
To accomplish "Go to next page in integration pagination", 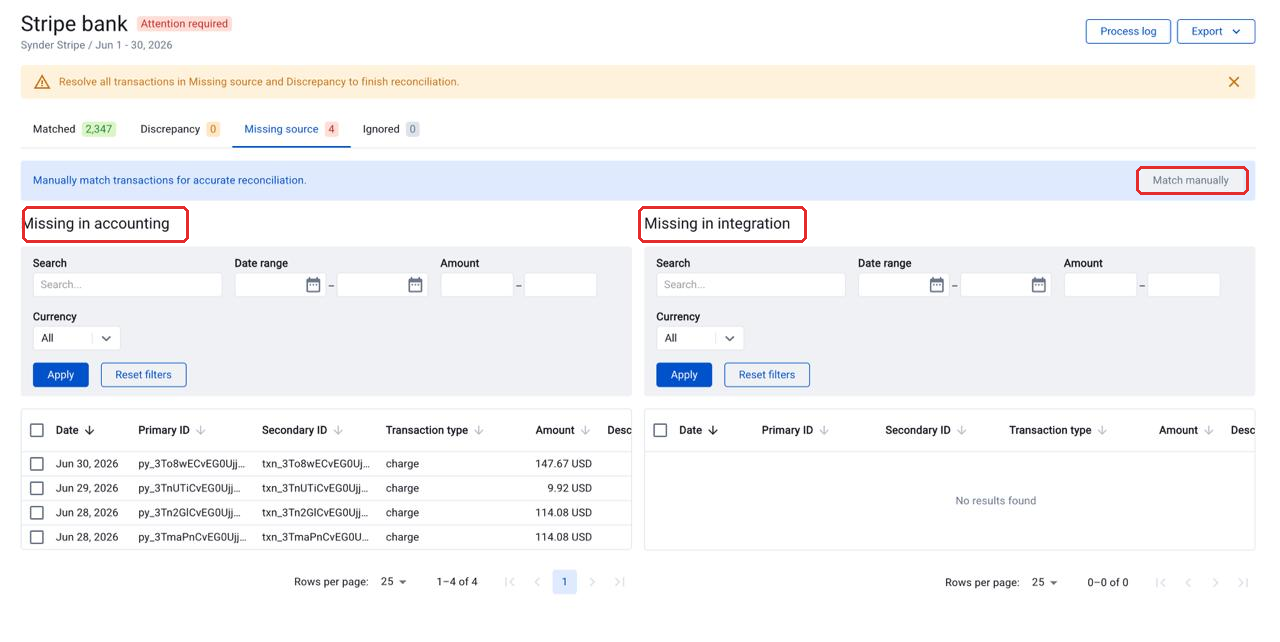I will (1216, 582).
